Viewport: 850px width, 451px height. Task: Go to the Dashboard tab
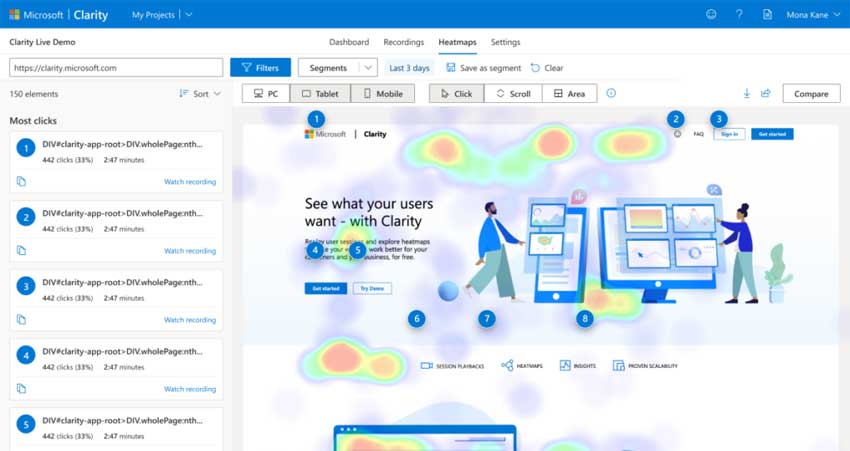click(x=349, y=42)
